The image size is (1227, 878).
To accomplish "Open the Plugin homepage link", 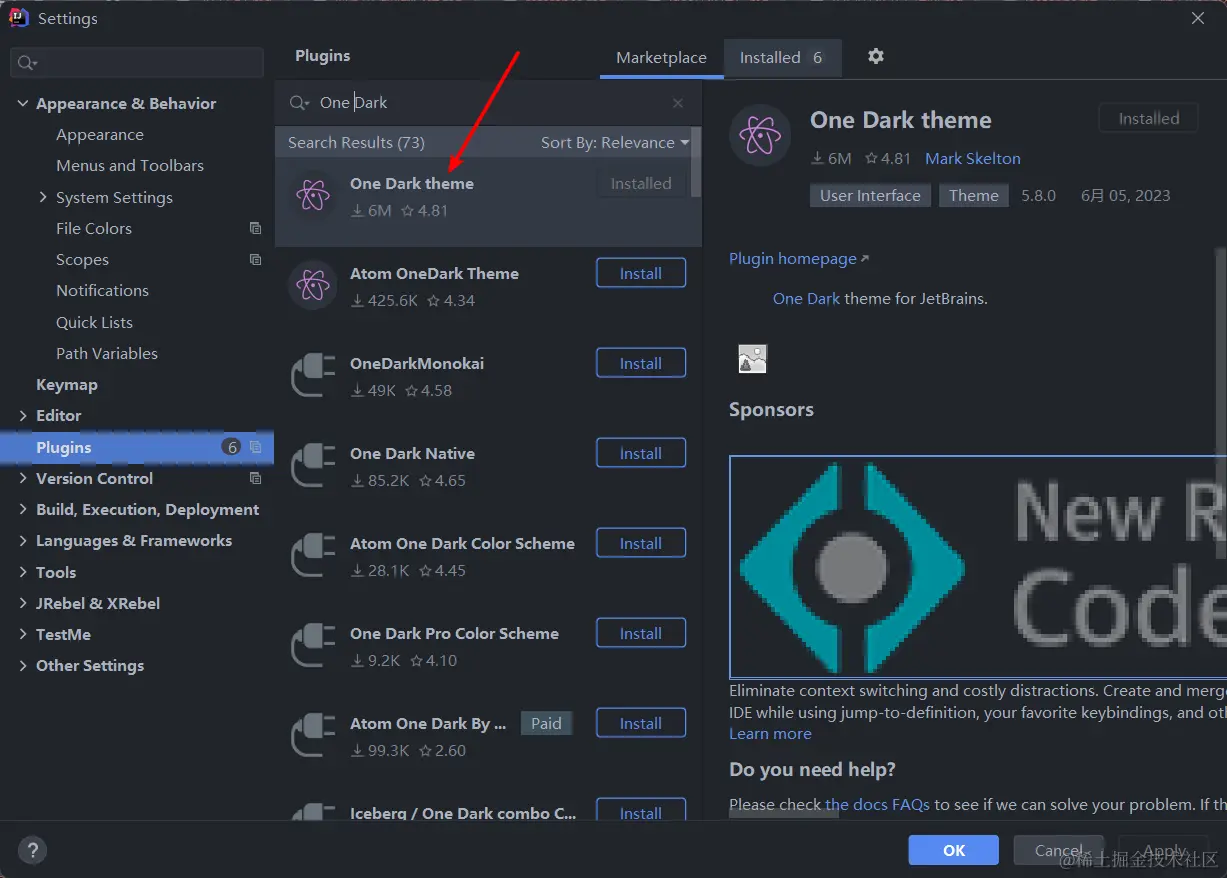I will point(799,258).
